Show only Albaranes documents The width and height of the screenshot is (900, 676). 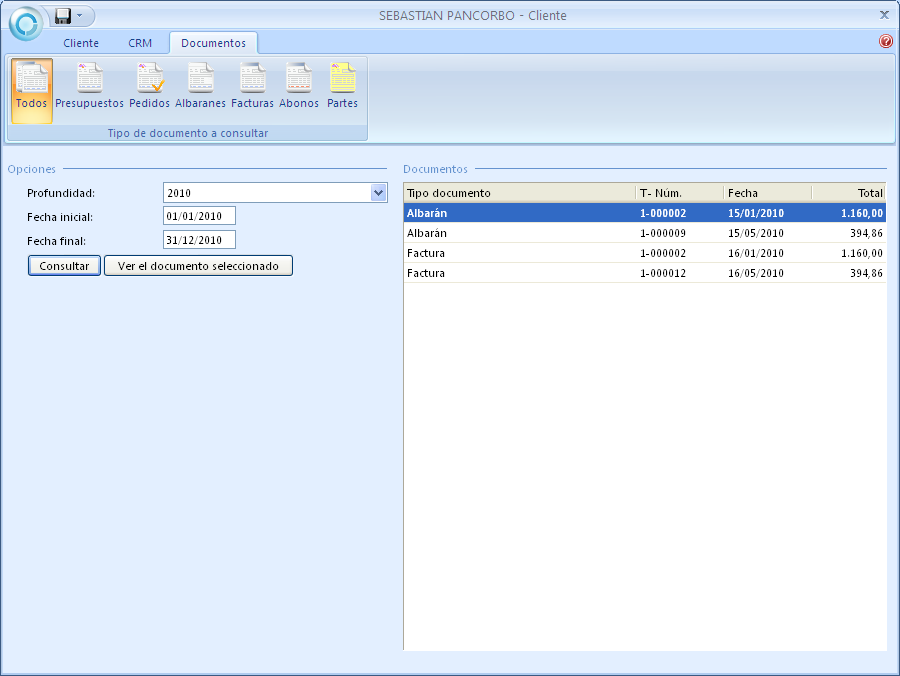tap(200, 87)
